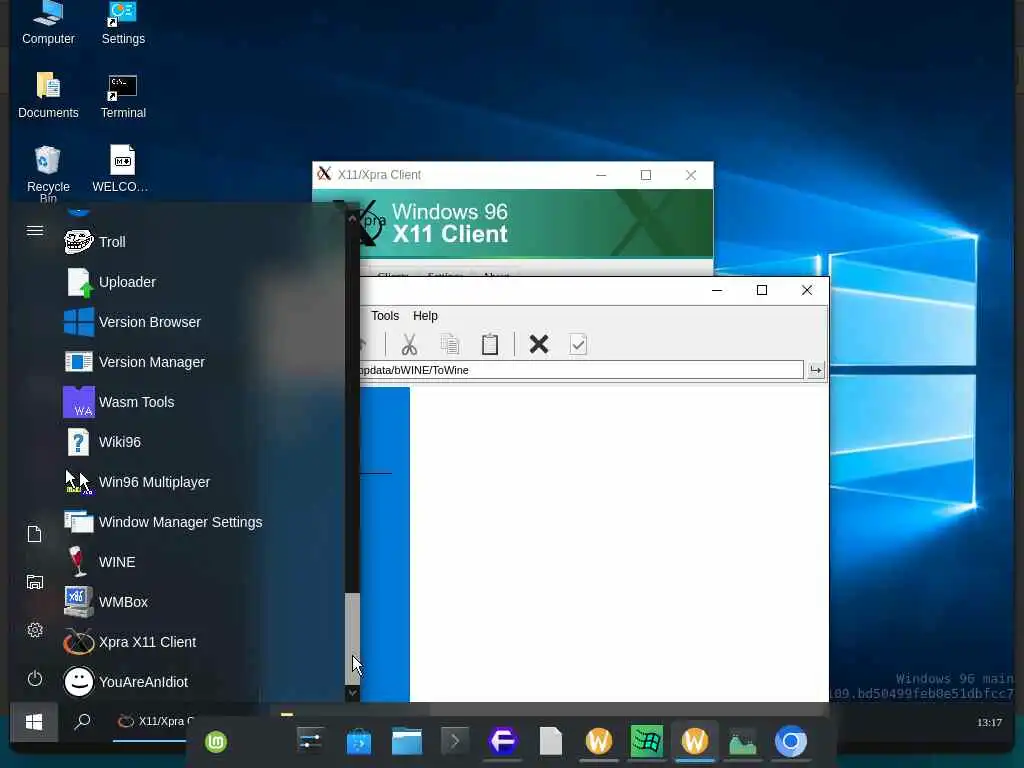Screen dimensions: 1024x768
Task: Open documents via start sidebar page icon
Action: coord(35,534)
